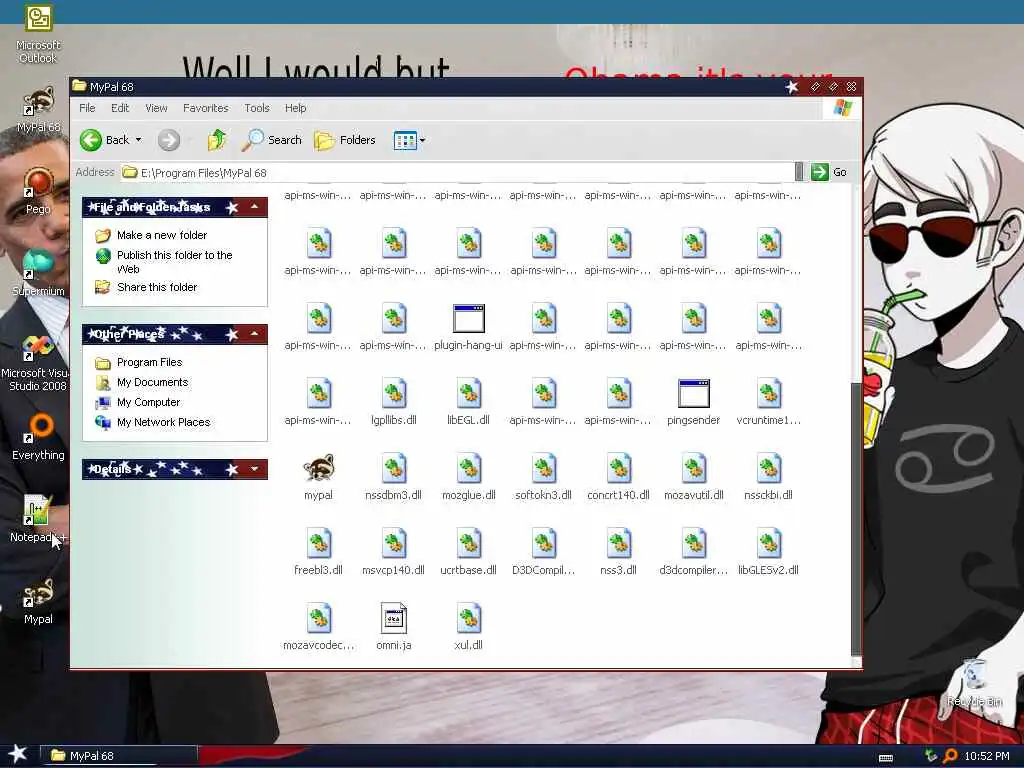Select the omni.ja file icon
Viewport: 1024px width, 768px height.
(393, 618)
